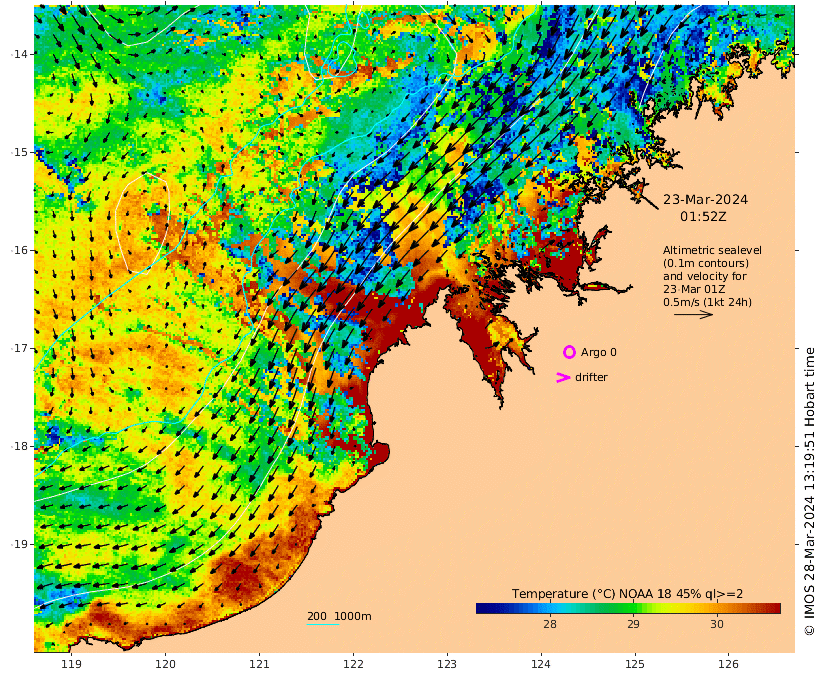The width and height of the screenshot is (820, 680).
Task: Click the '01:52Z' time label
Action: tap(703, 216)
